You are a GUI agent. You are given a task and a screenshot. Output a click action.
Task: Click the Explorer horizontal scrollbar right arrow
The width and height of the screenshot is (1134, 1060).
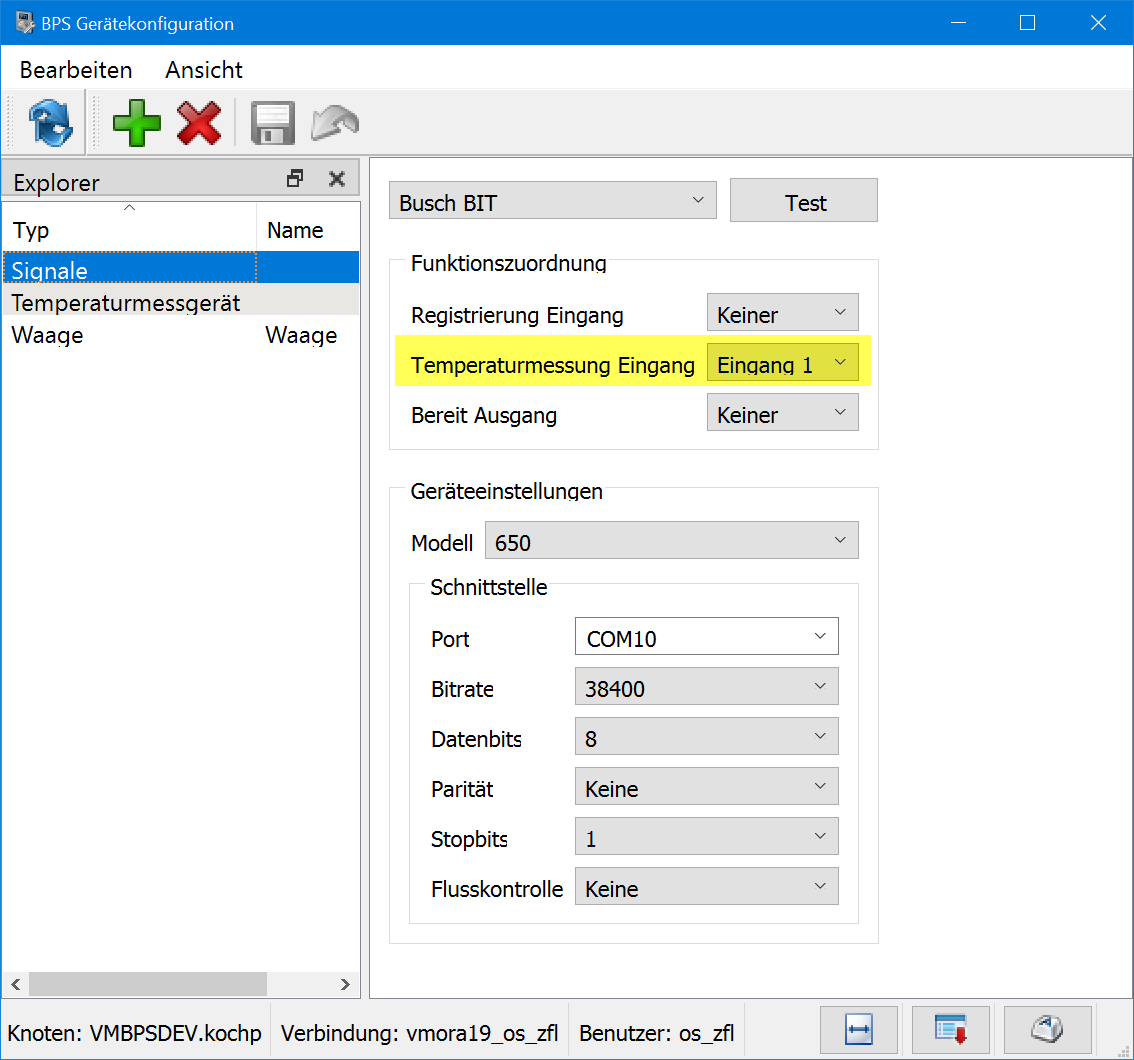[344, 984]
